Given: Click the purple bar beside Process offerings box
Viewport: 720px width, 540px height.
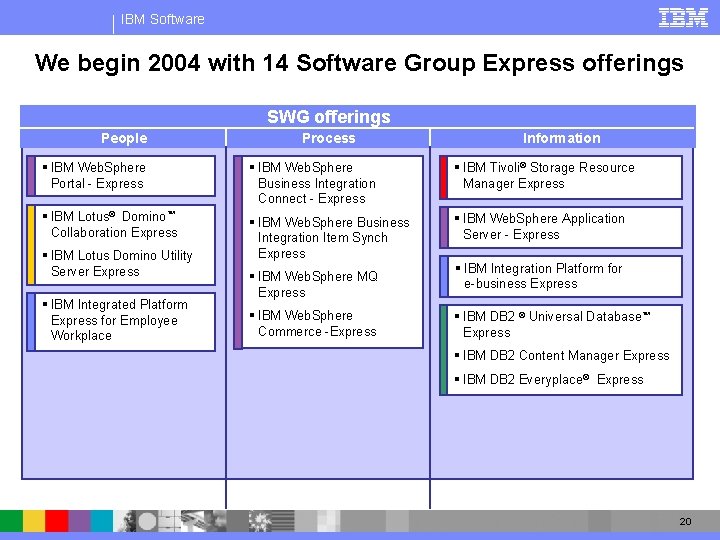Looking at the screenshot, I should tap(238, 252).
